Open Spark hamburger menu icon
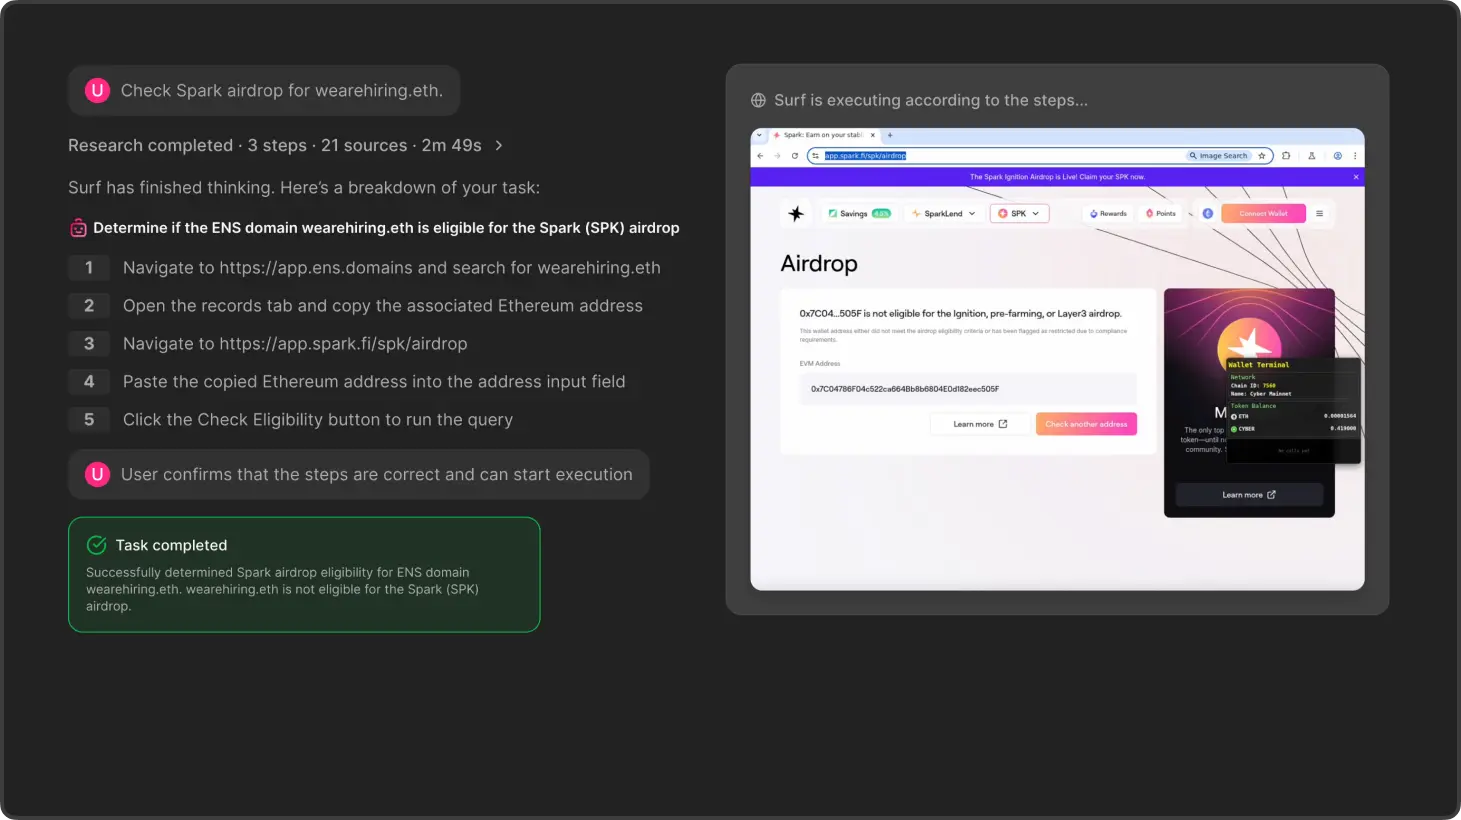 coord(1319,213)
